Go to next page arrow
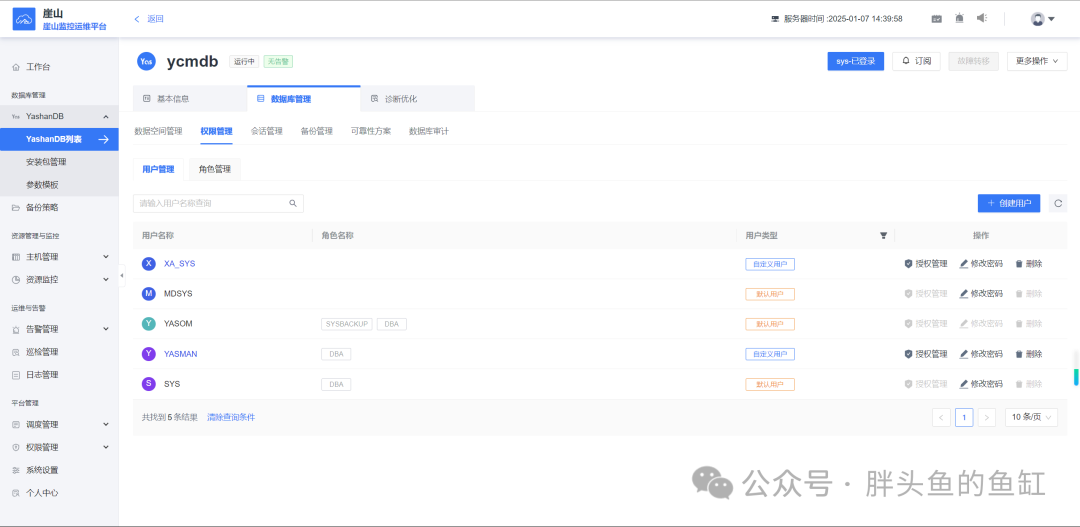Screen dimensions: 1080x527 [987, 417]
